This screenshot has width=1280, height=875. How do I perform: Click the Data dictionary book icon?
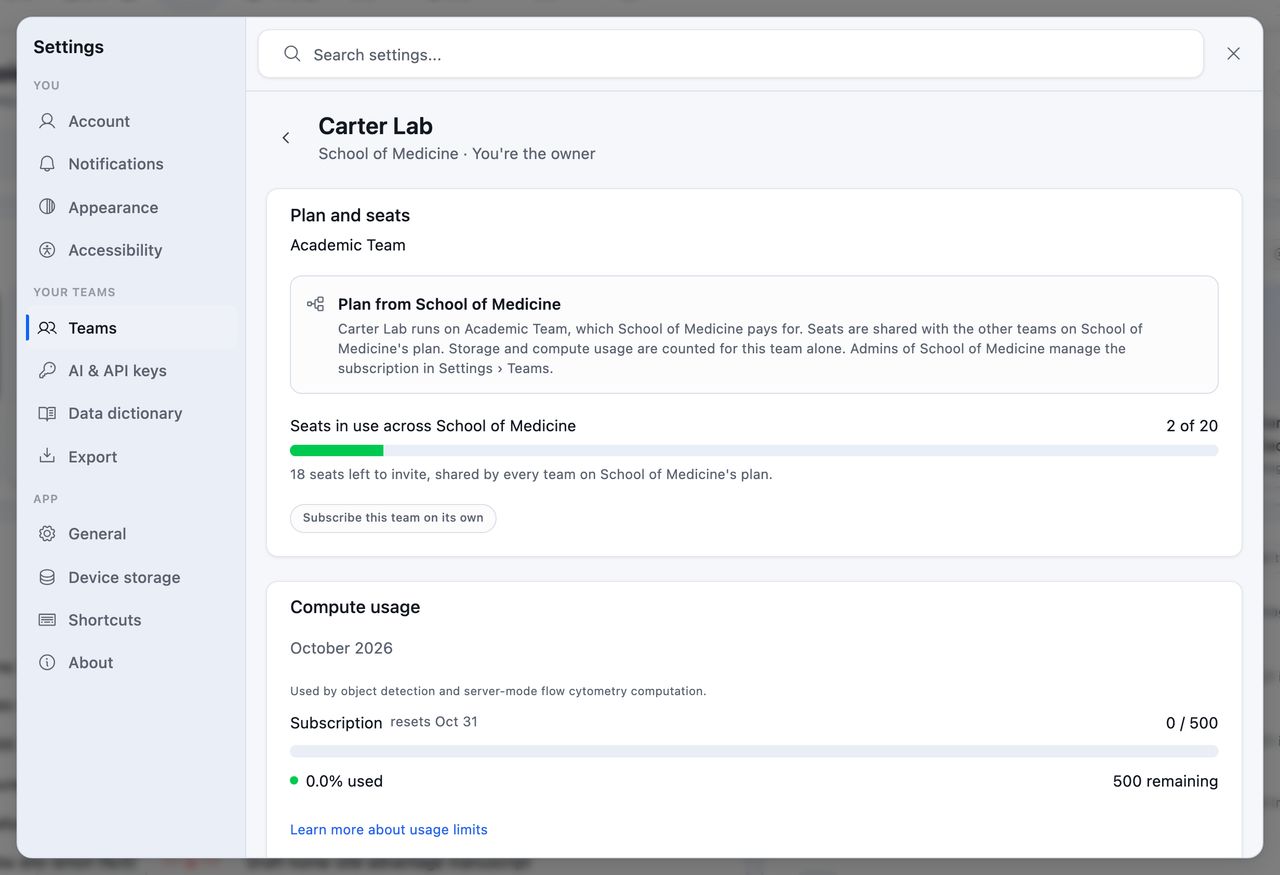[x=47, y=413]
